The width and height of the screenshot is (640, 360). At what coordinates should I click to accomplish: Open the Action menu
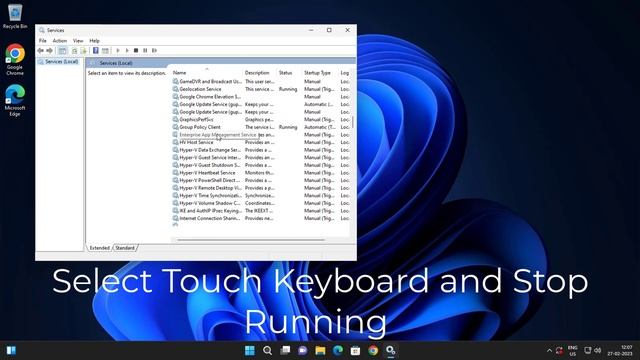coord(60,41)
